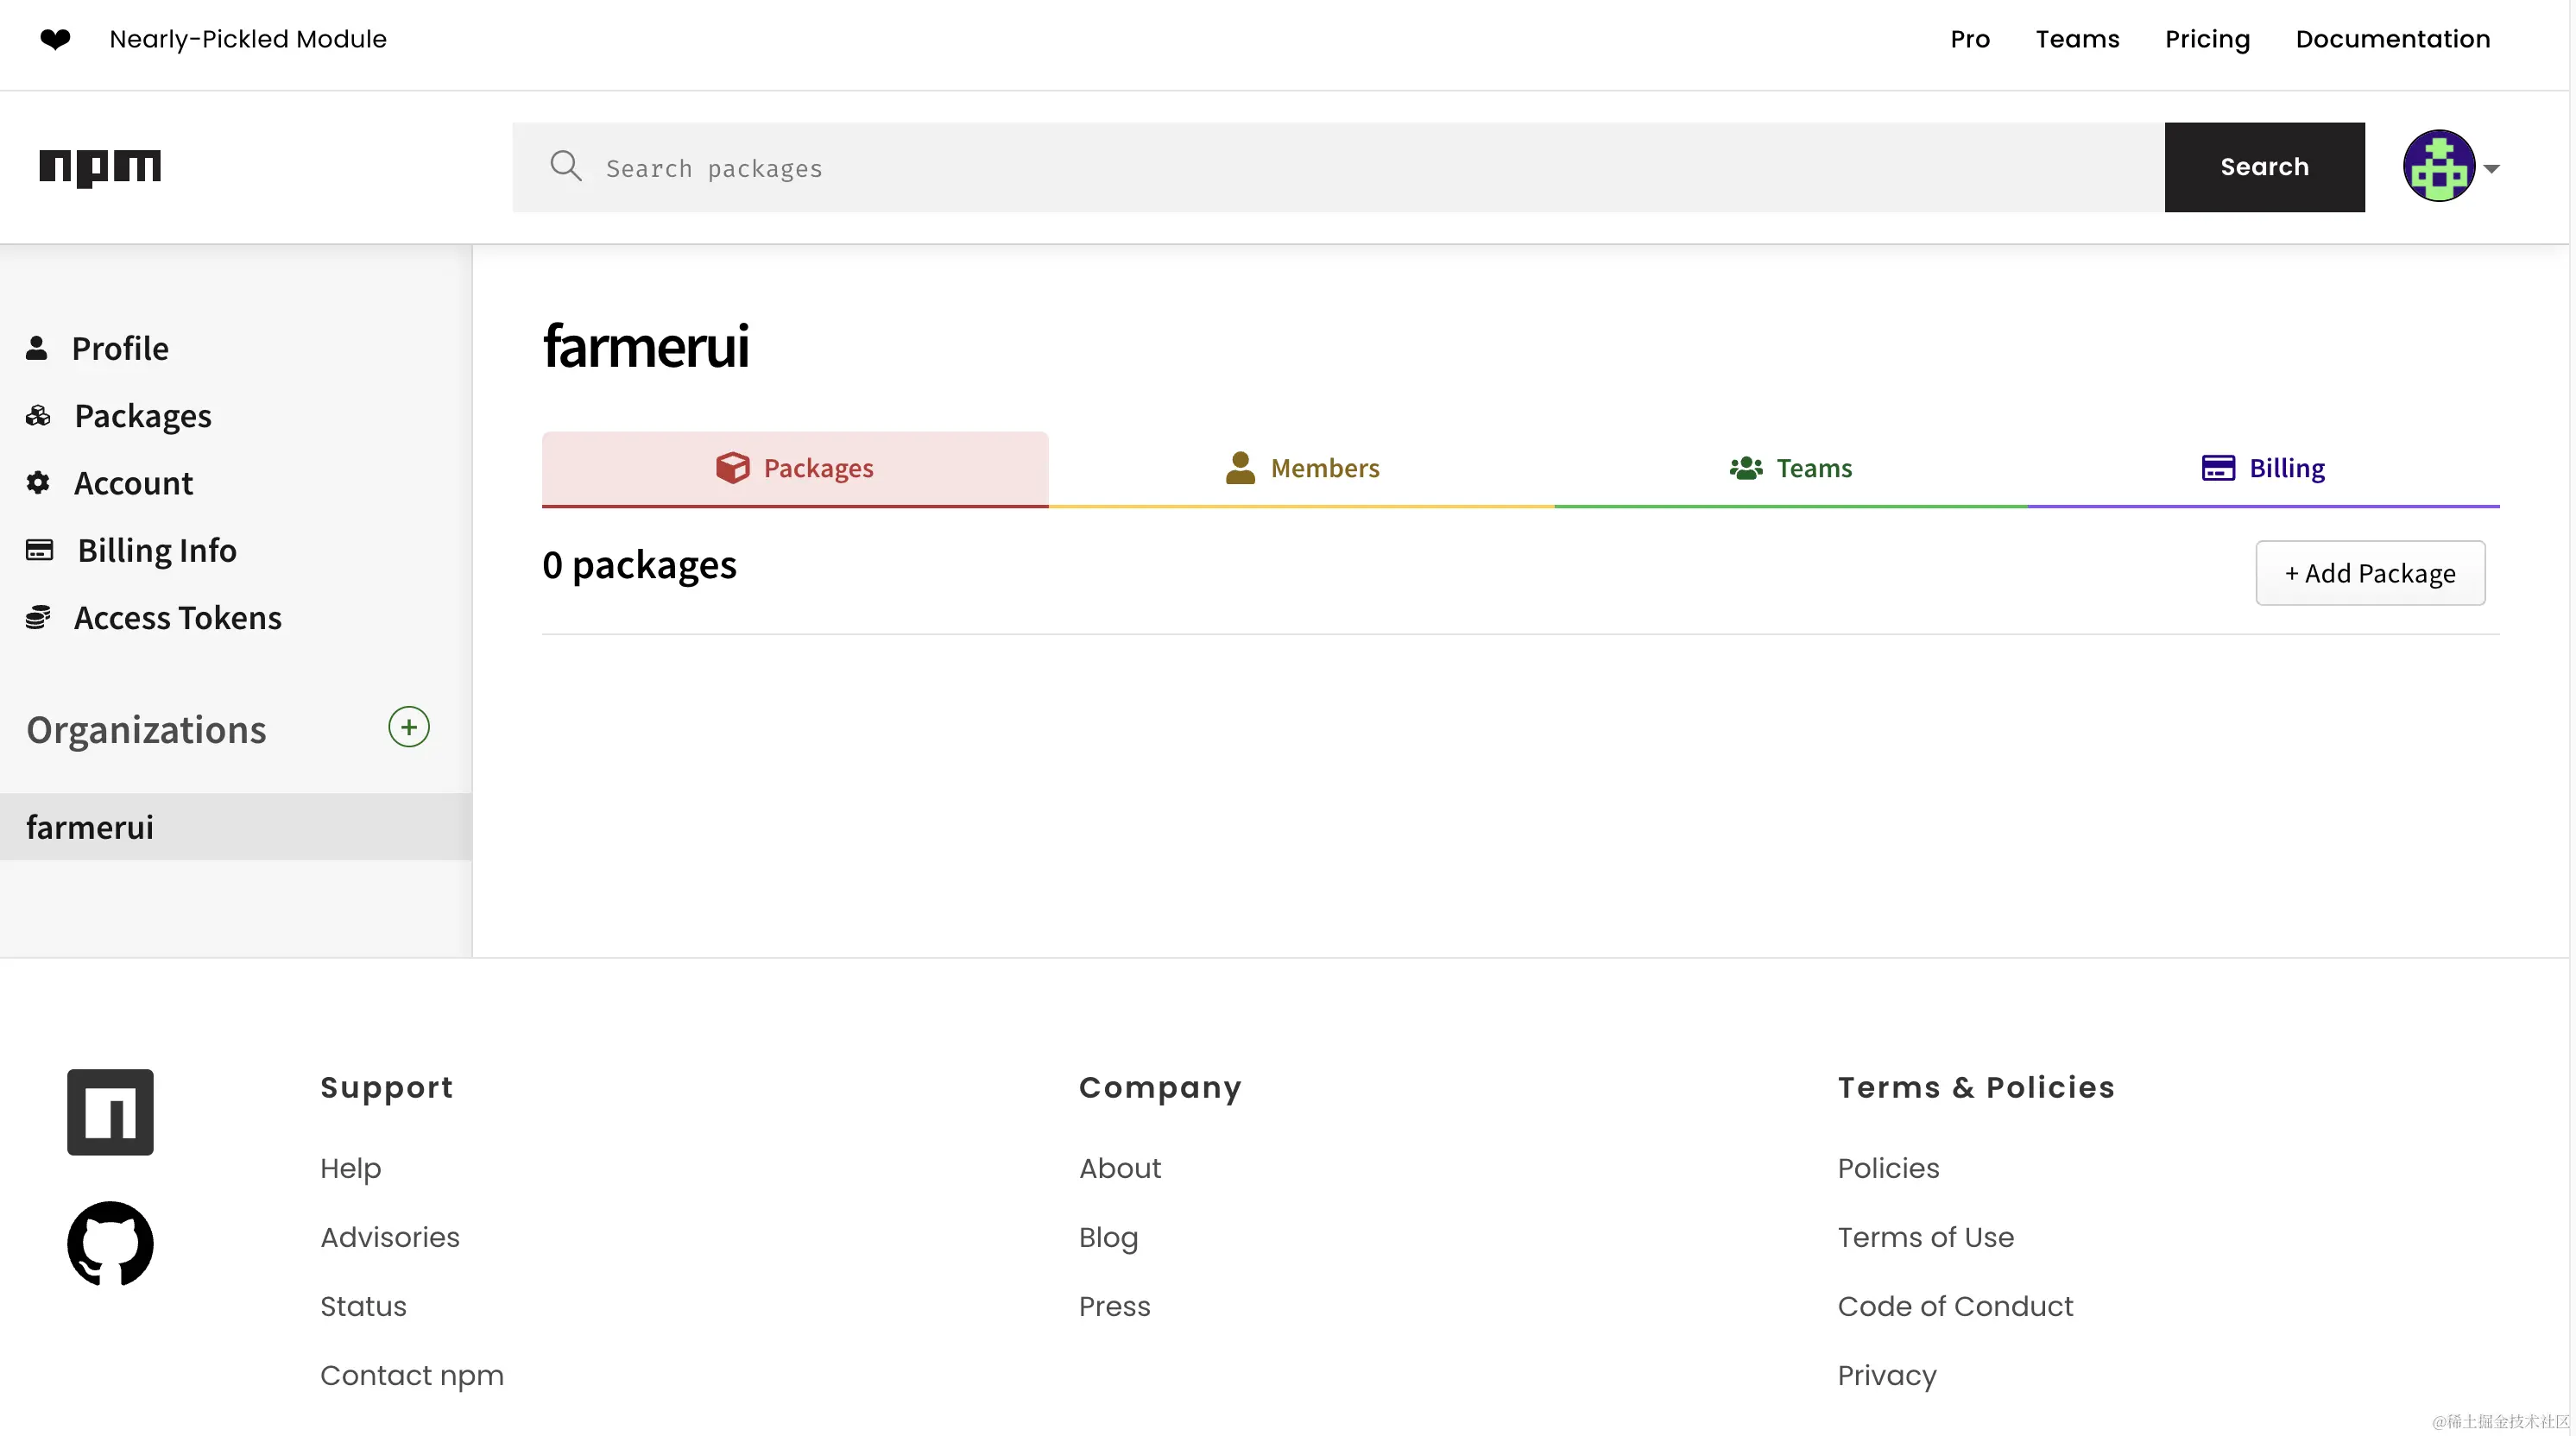Click the Profile person icon in sidebar
The width and height of the screenshot is (2576, 1436).
(x=36, y=347)
